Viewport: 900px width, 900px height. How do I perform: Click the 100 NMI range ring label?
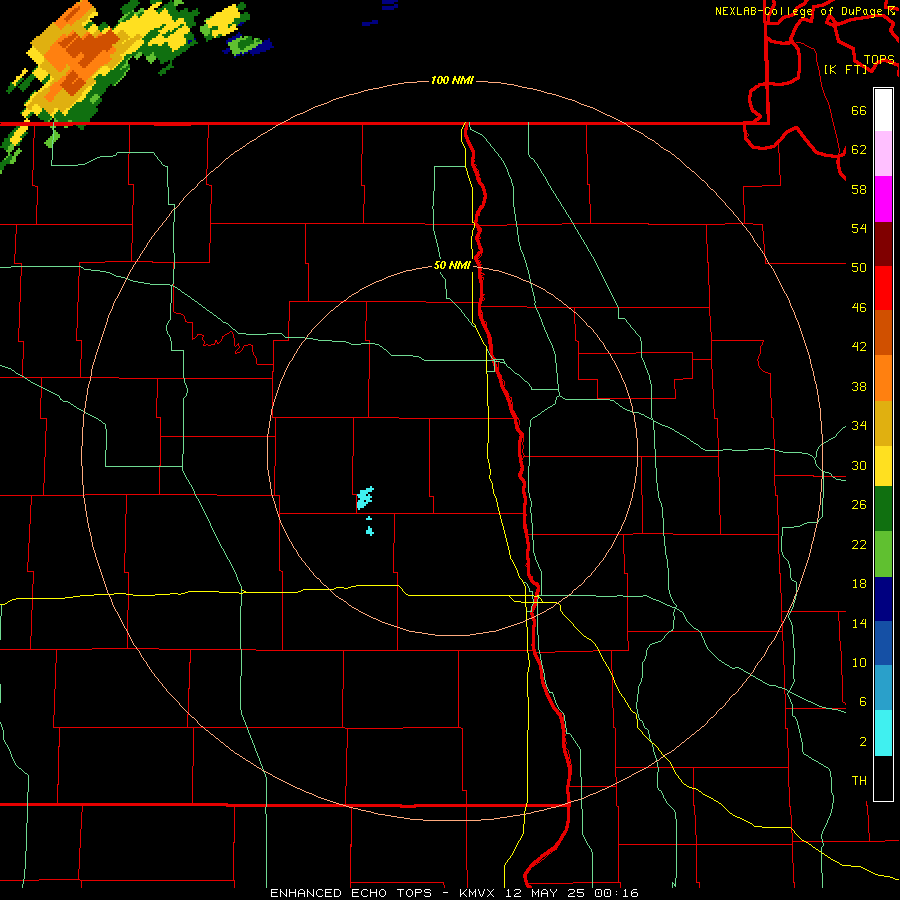[452, 80]
